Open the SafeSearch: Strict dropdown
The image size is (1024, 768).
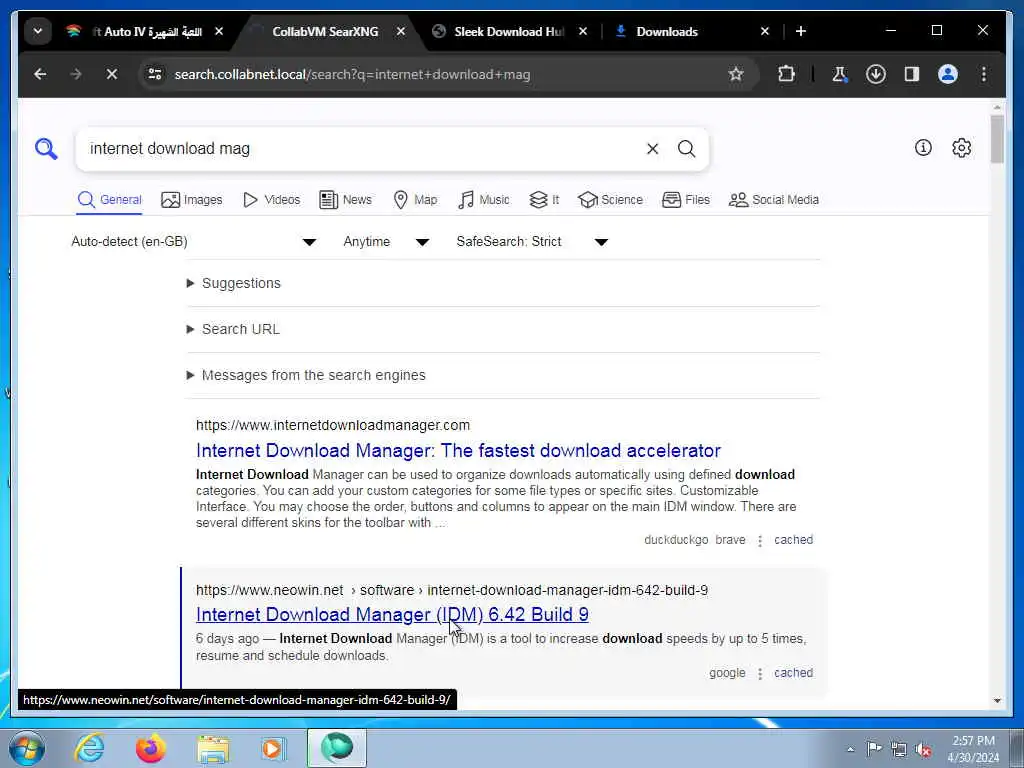point(532,242)
